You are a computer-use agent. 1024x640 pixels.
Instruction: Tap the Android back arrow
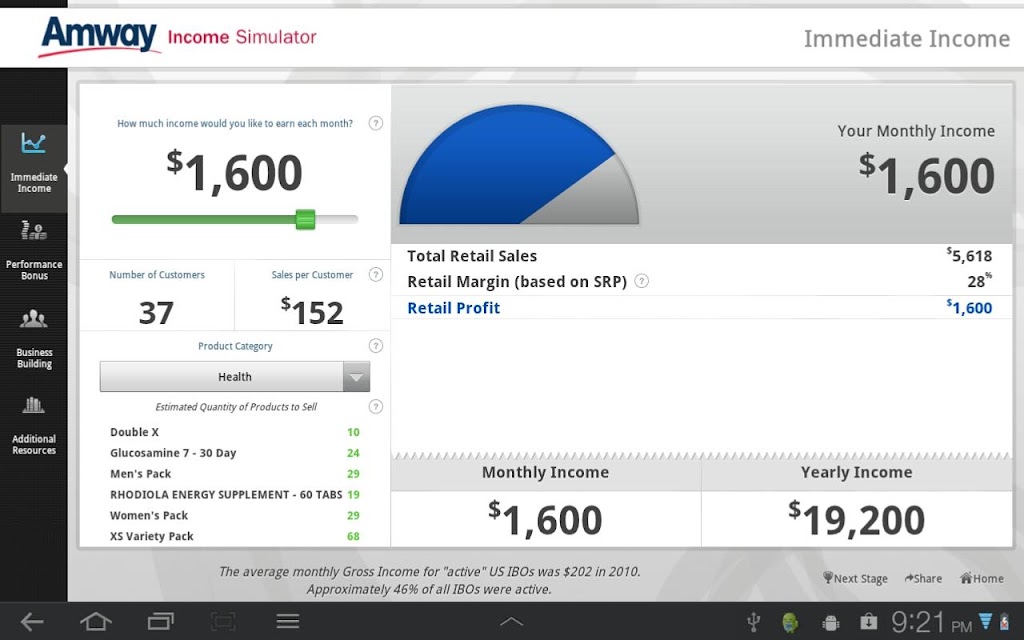click(31, 621)
